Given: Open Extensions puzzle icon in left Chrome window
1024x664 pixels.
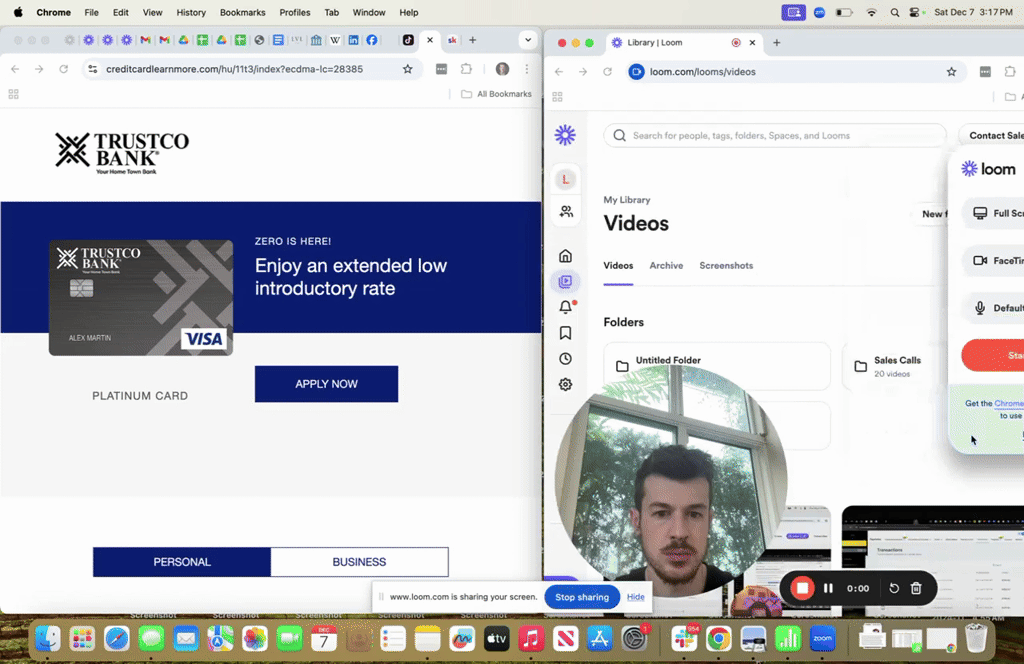Looking at the screenshot, I should pyautogui.click(x=466, y=69).
